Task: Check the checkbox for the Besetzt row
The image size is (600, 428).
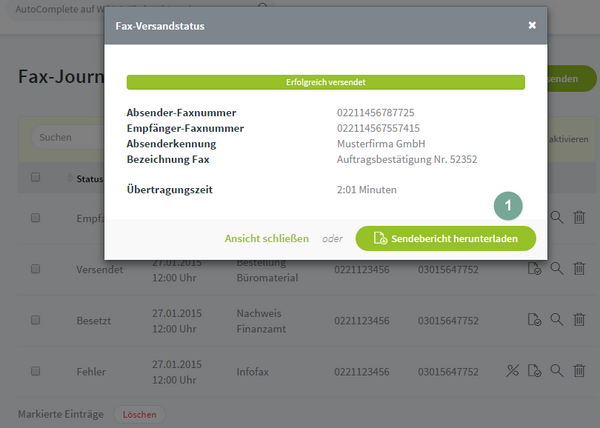Action: [36, 320]
